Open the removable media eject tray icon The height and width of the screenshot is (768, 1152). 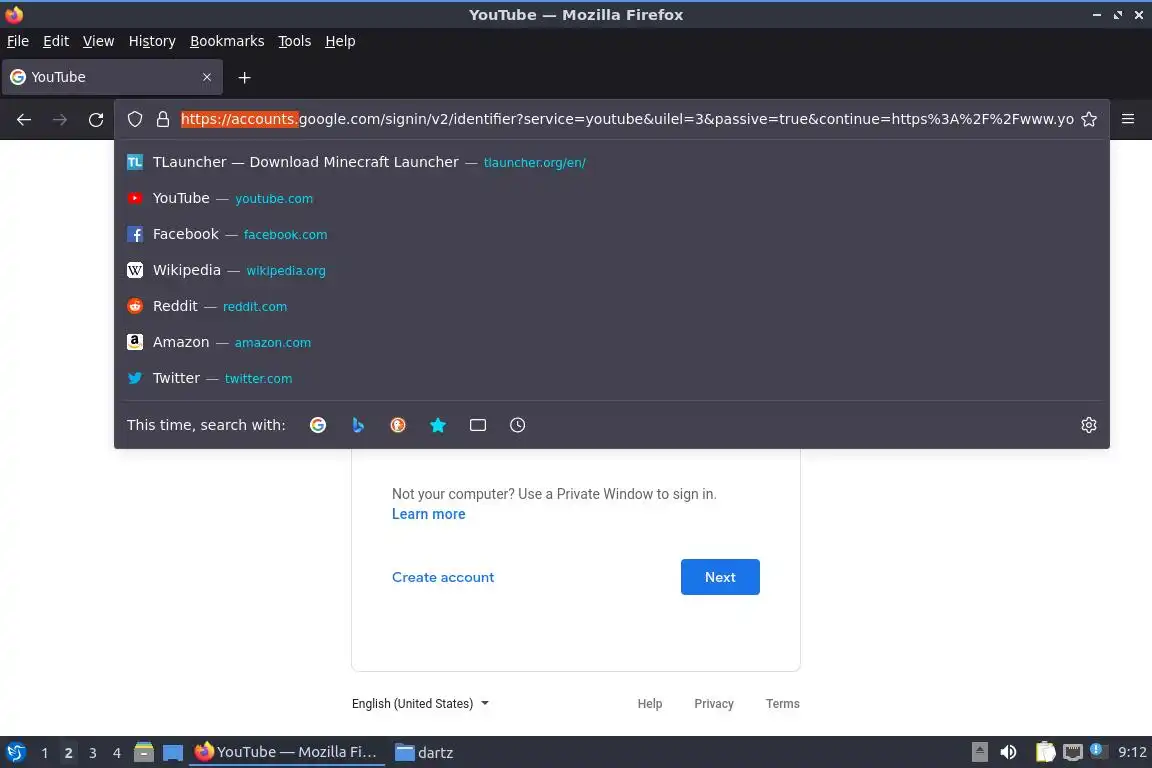(979, 752)
